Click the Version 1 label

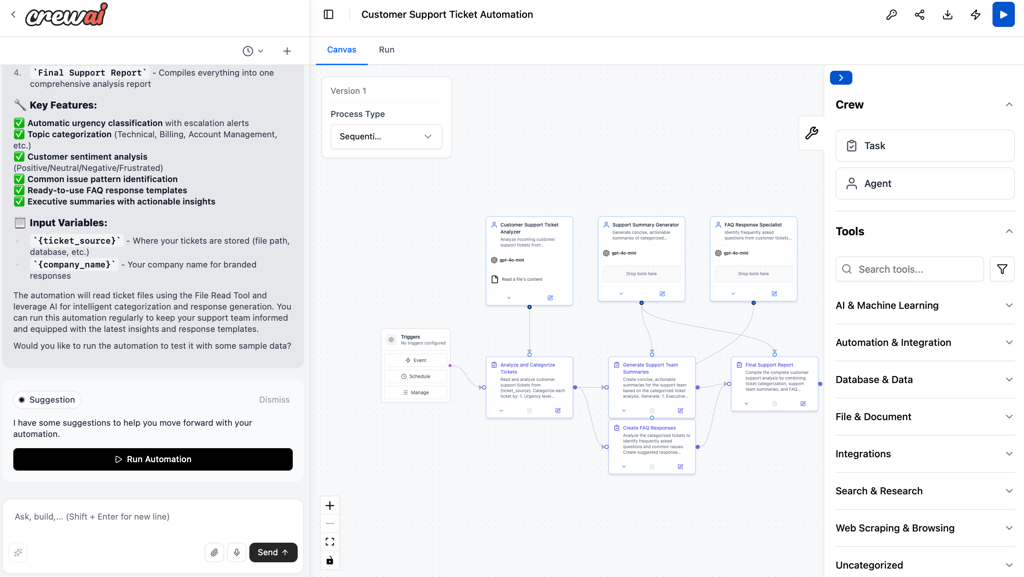(349, 91)
